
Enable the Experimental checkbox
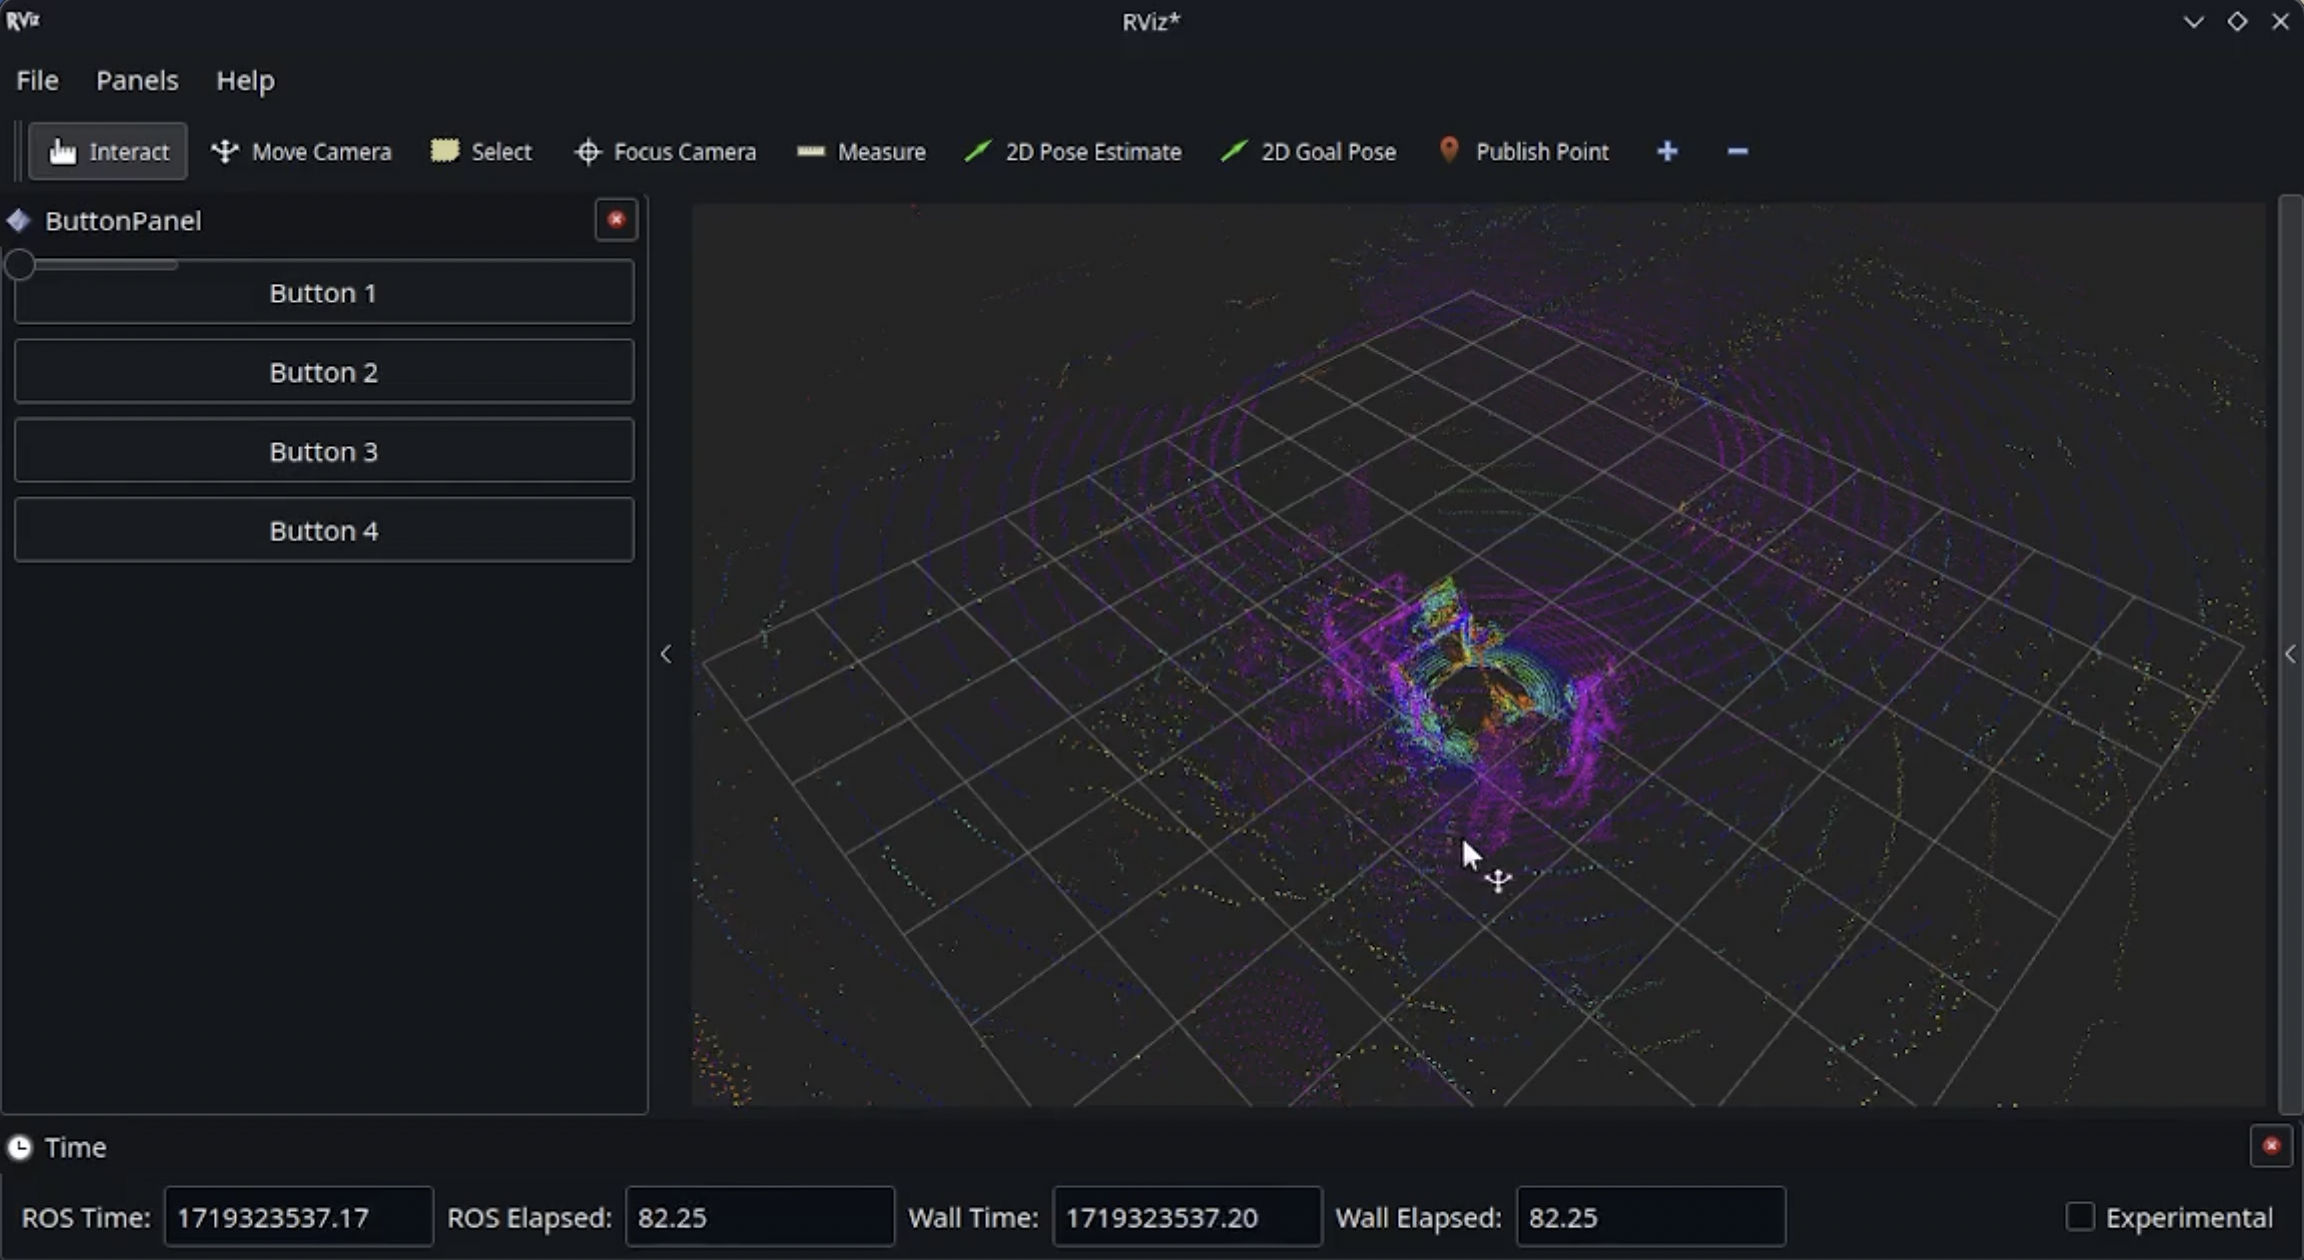click(x=2079, y=1216)
